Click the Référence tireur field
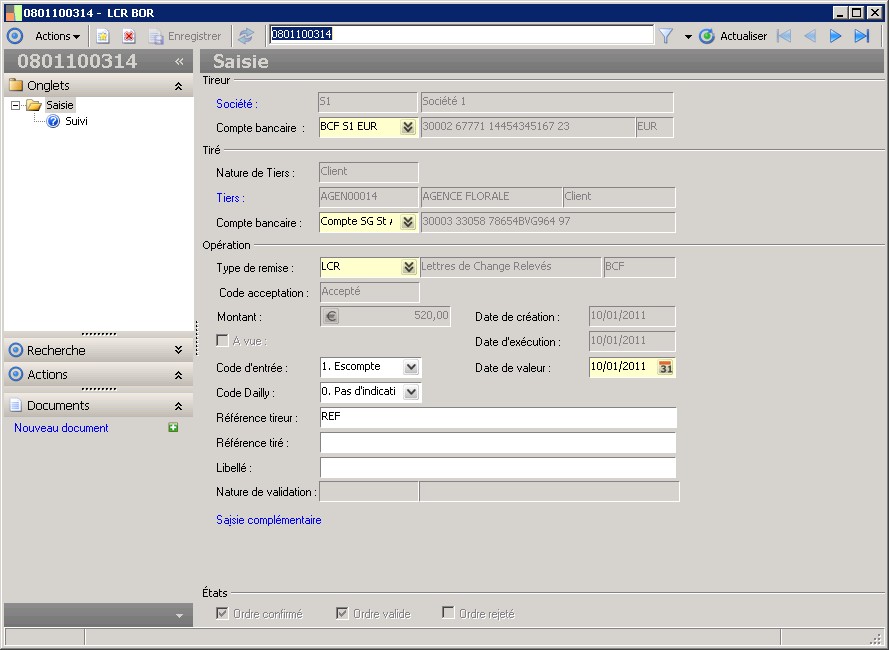Screen dimensions: 889x650 coord(498,417)
